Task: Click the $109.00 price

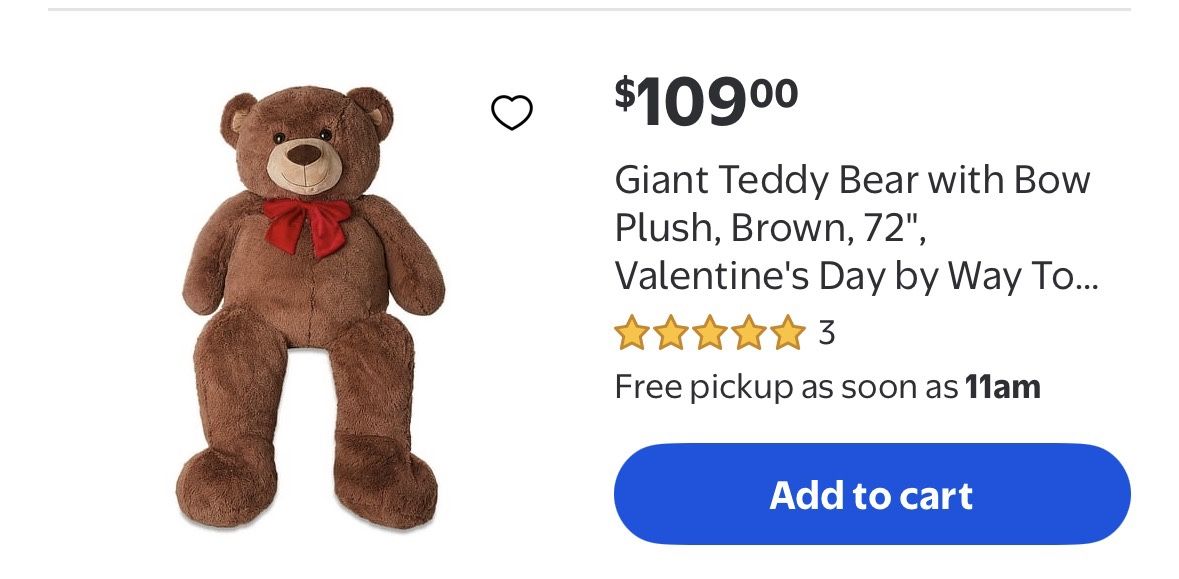Action: 706,101
